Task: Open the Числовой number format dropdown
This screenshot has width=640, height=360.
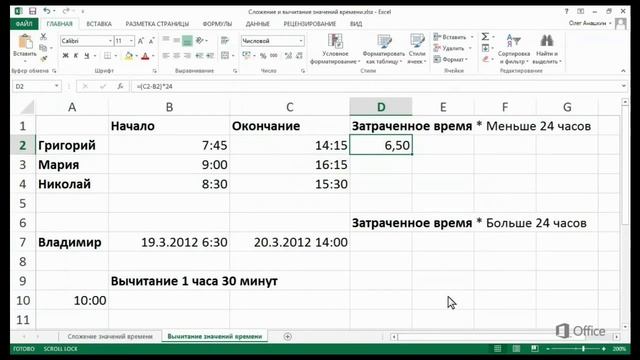Action: [x=301, y=41]
